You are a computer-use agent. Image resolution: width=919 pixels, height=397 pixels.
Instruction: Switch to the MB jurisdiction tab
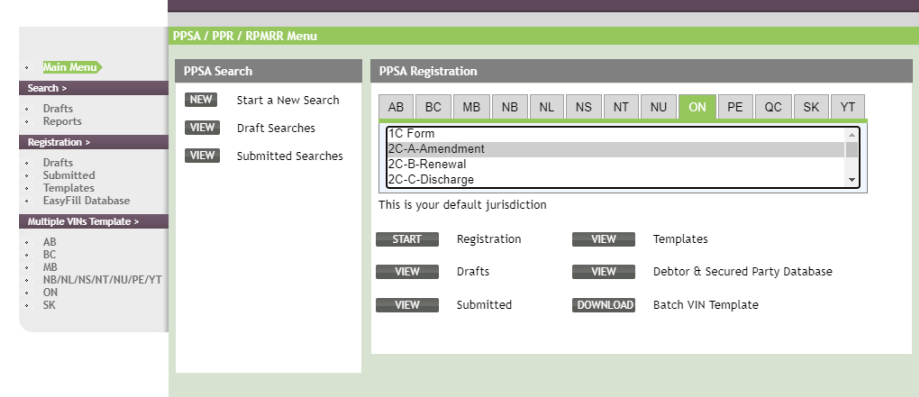point(471,107)
